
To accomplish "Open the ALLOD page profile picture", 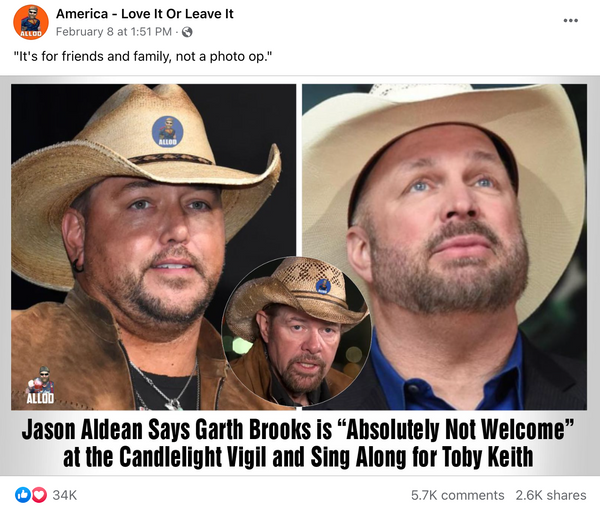I will click(31, 22).
